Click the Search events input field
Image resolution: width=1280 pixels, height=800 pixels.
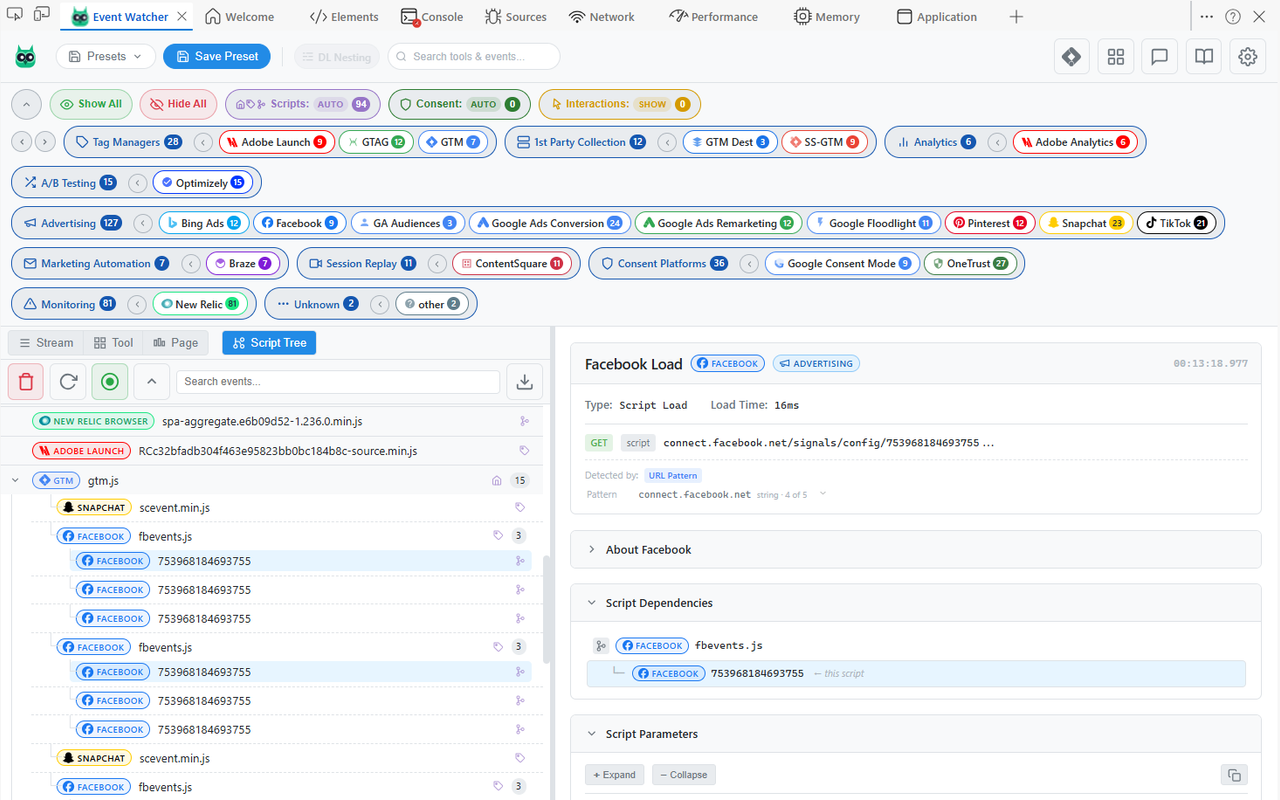tap(338, 381)
